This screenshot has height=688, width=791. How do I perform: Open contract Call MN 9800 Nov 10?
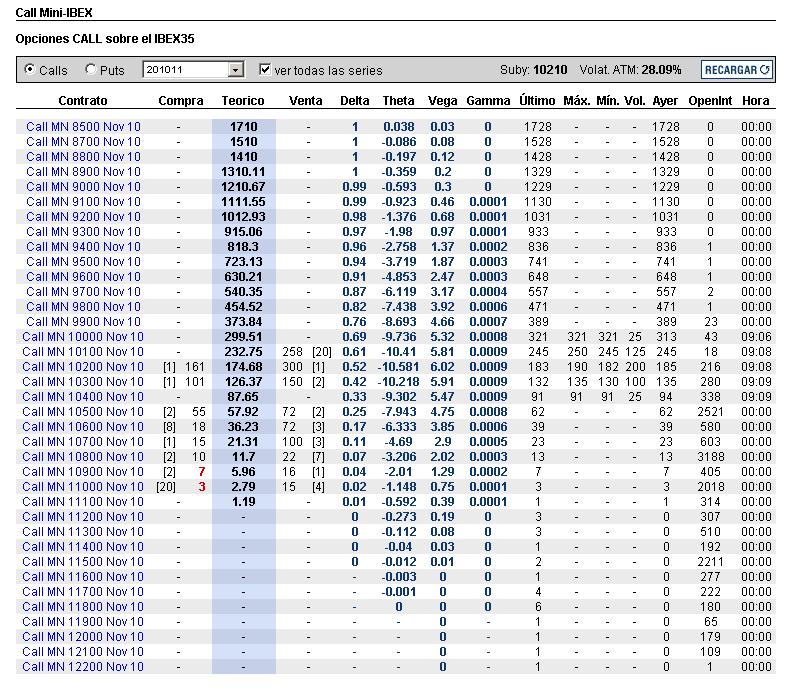(83, 307)
